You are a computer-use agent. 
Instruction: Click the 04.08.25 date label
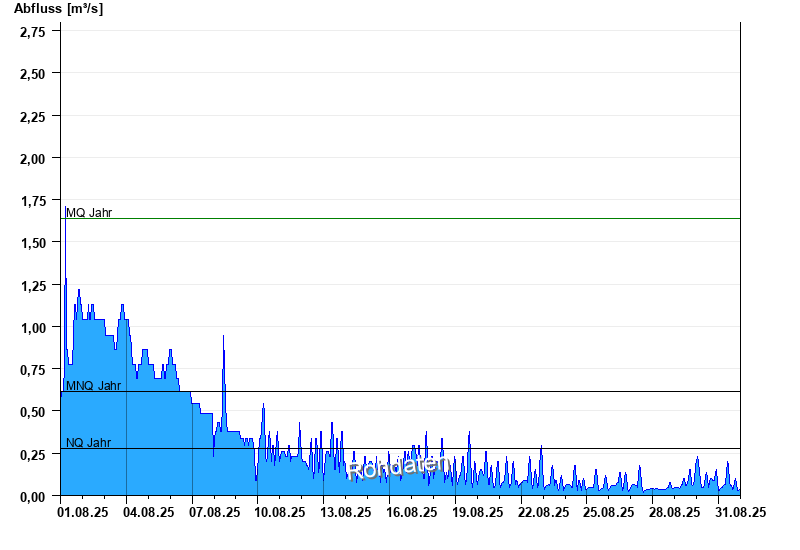click(149, 512)
